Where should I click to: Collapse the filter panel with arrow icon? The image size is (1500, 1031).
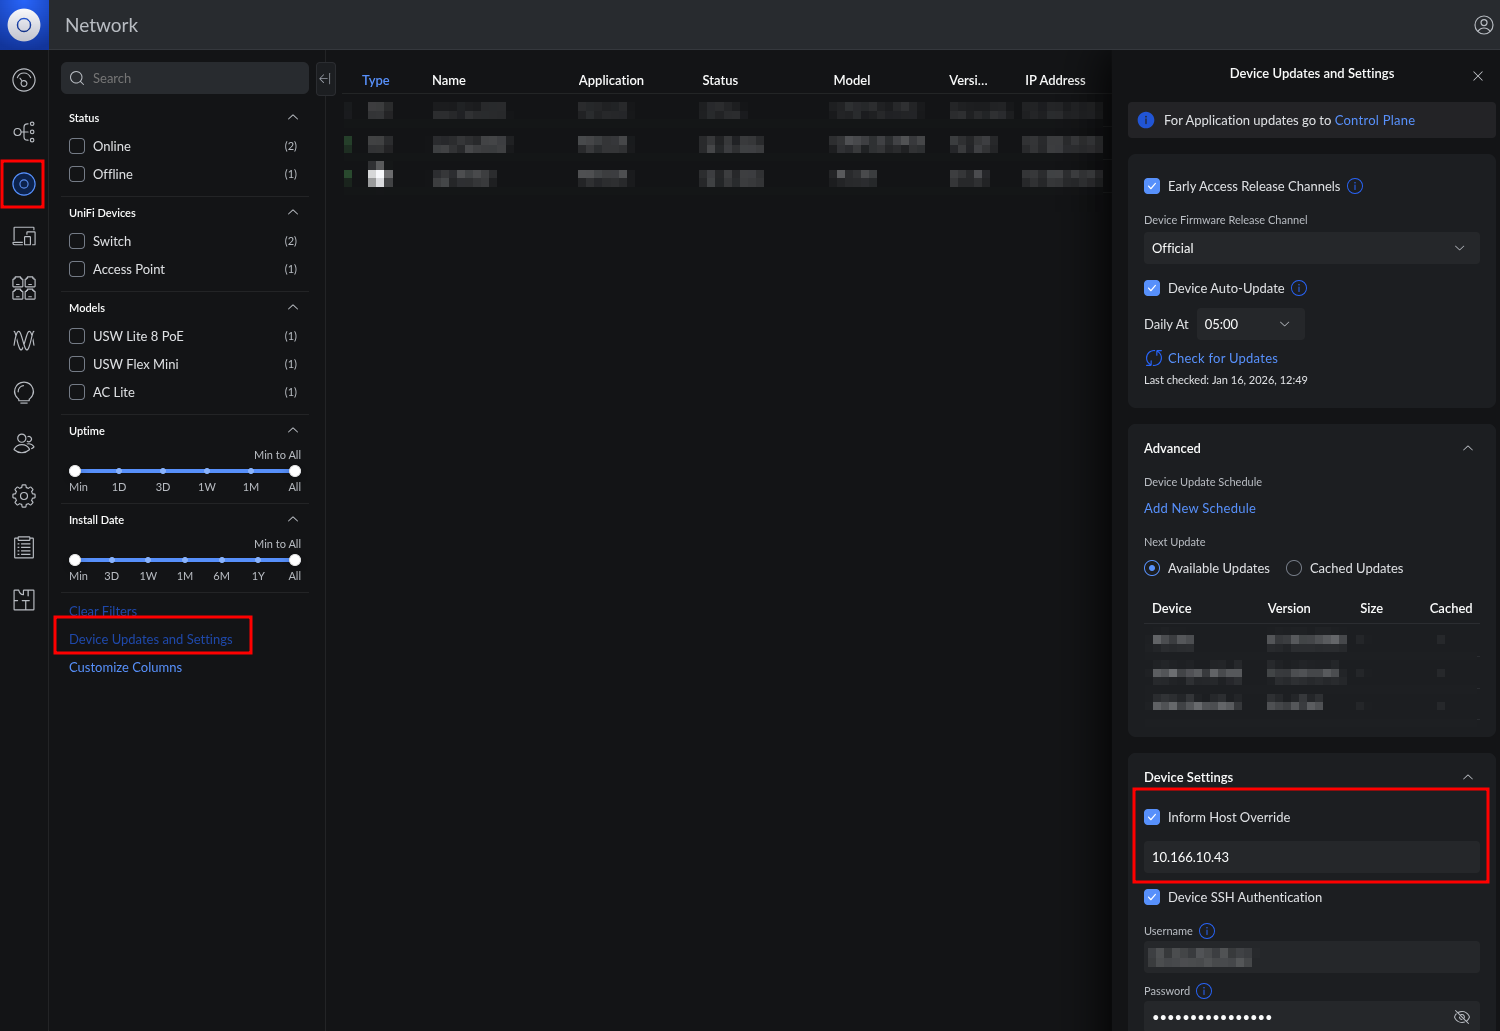tap(325, 79)
